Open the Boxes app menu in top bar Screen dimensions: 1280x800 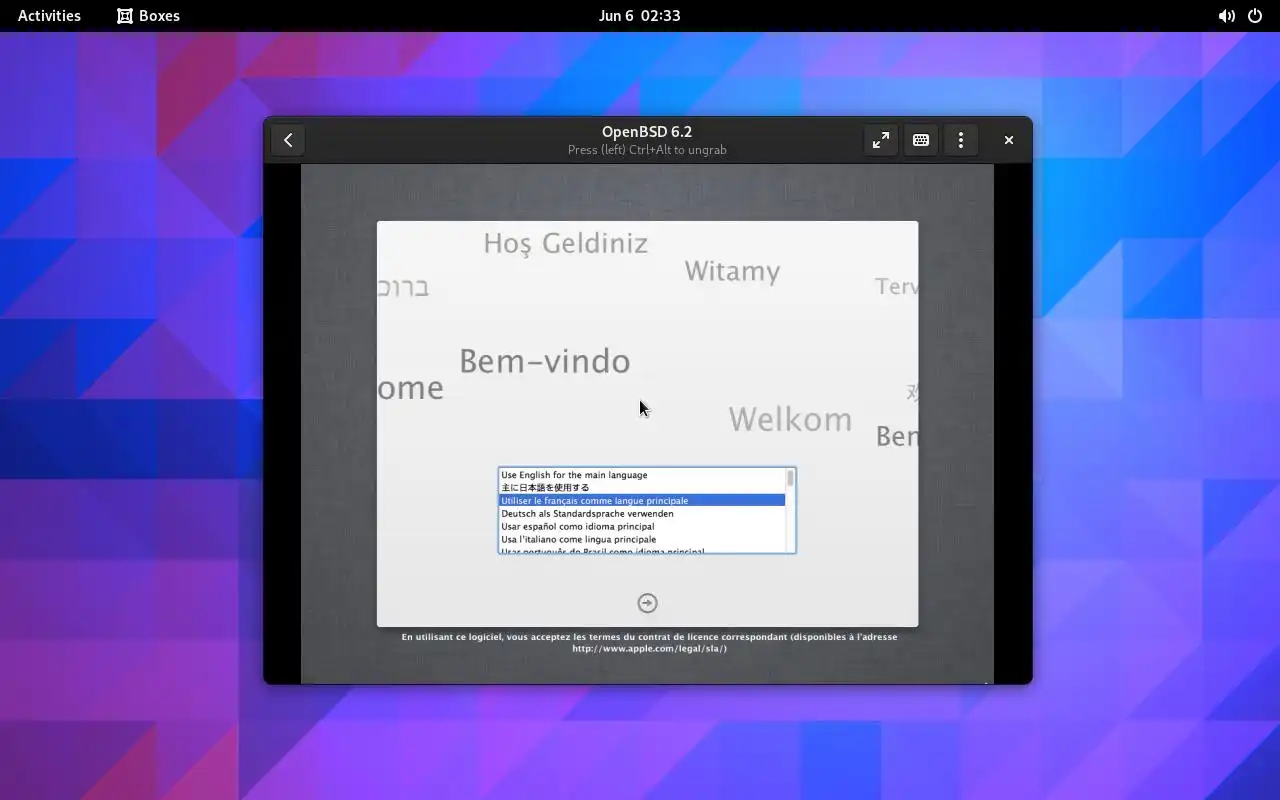pos(148,16)
